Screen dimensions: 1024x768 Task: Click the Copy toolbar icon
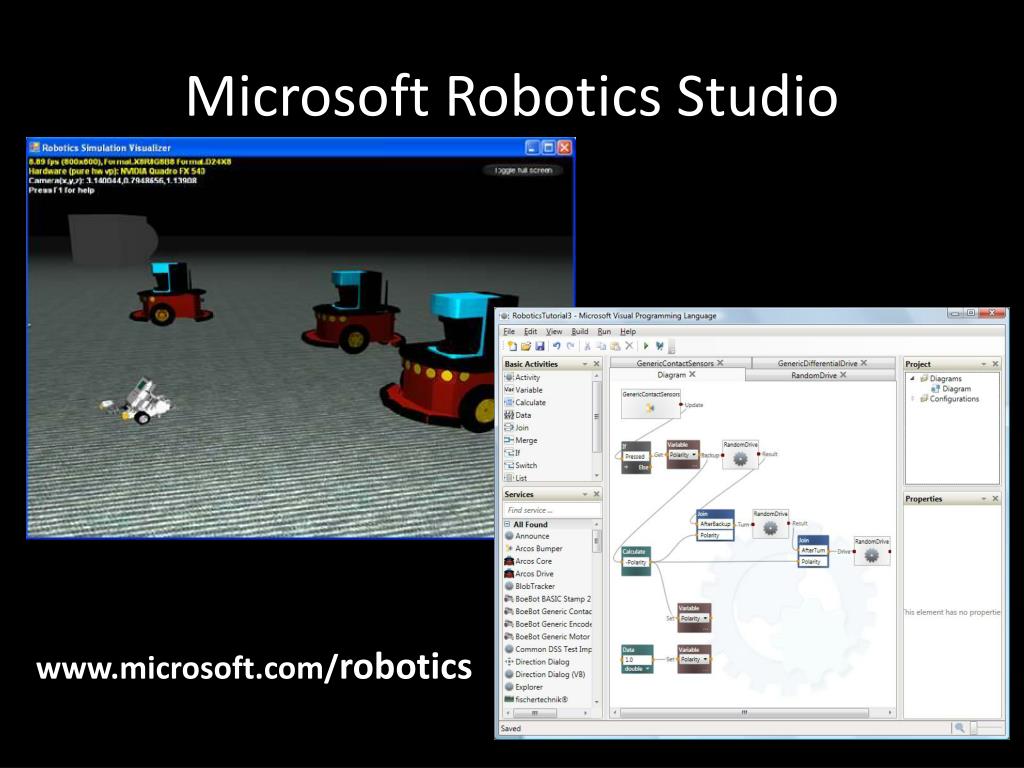tap(601, 346)
